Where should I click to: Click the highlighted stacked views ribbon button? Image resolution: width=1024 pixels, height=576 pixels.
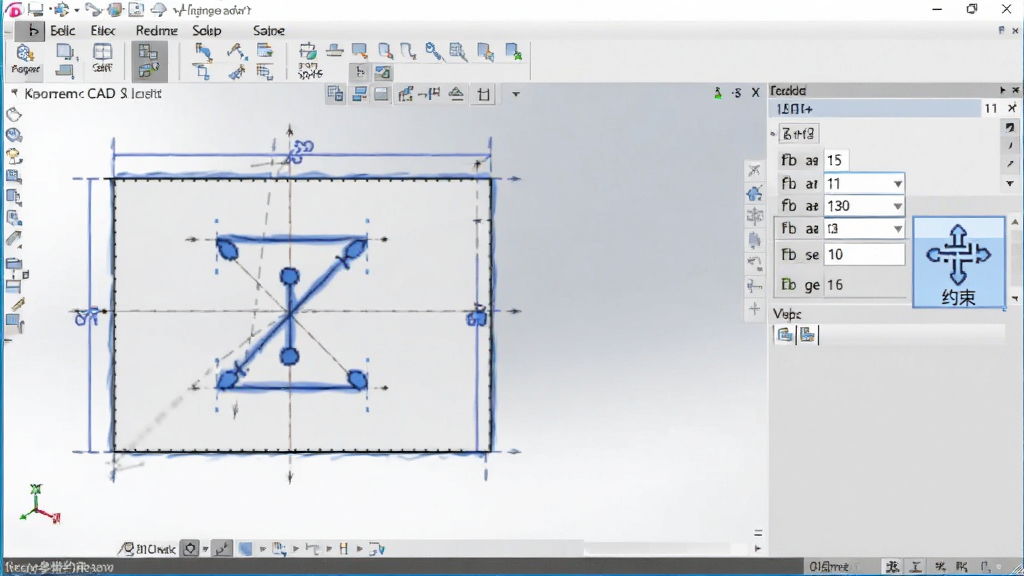(149, 61)
